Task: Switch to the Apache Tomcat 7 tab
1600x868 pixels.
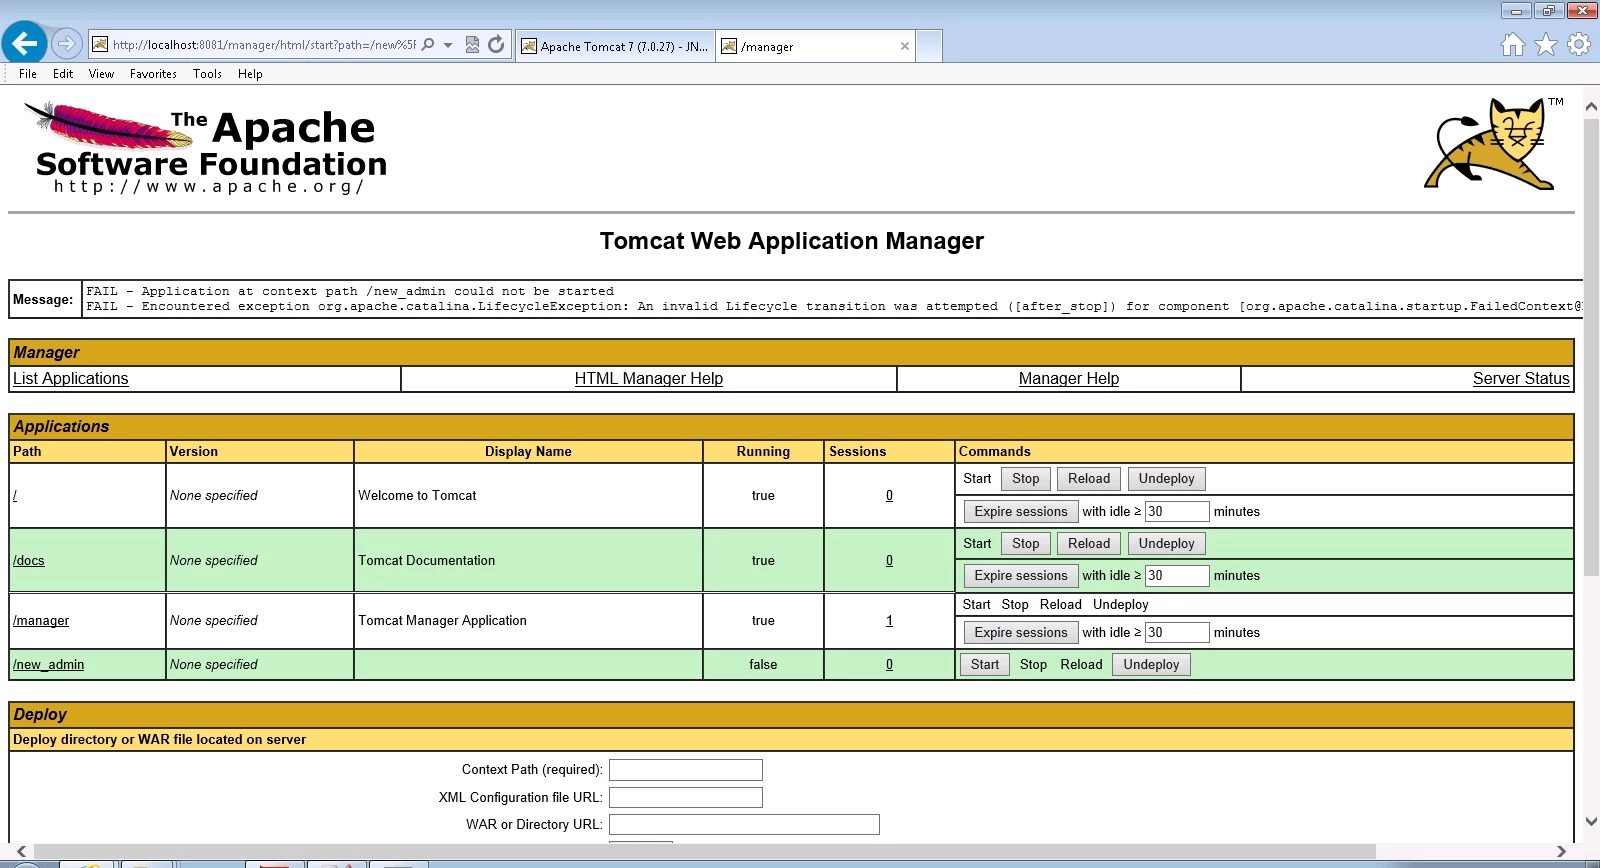Action: tap(615, 46)
